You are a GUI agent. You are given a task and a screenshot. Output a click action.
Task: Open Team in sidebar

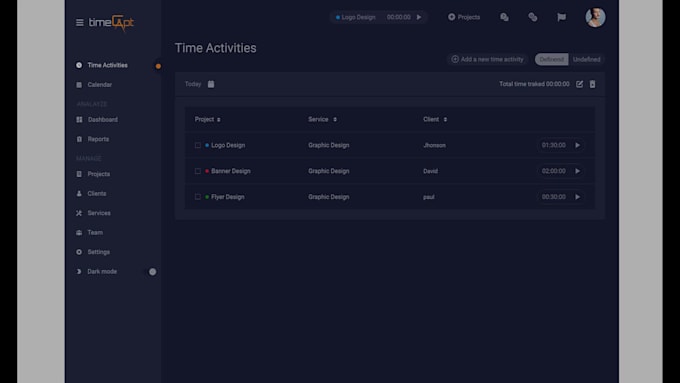(95, 232)
